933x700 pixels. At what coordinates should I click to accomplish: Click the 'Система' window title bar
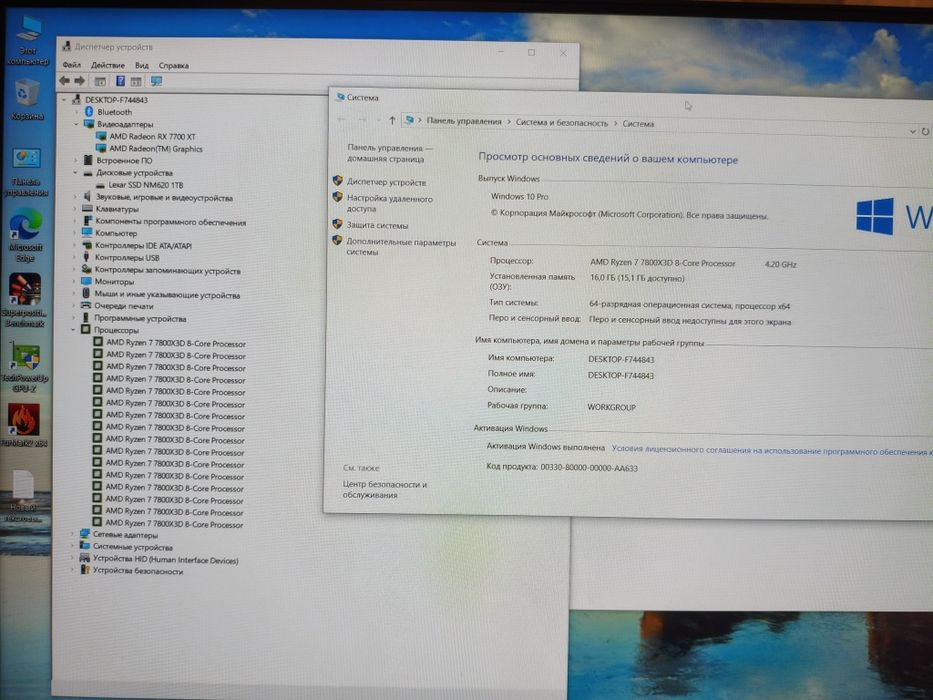coord(631,99)
